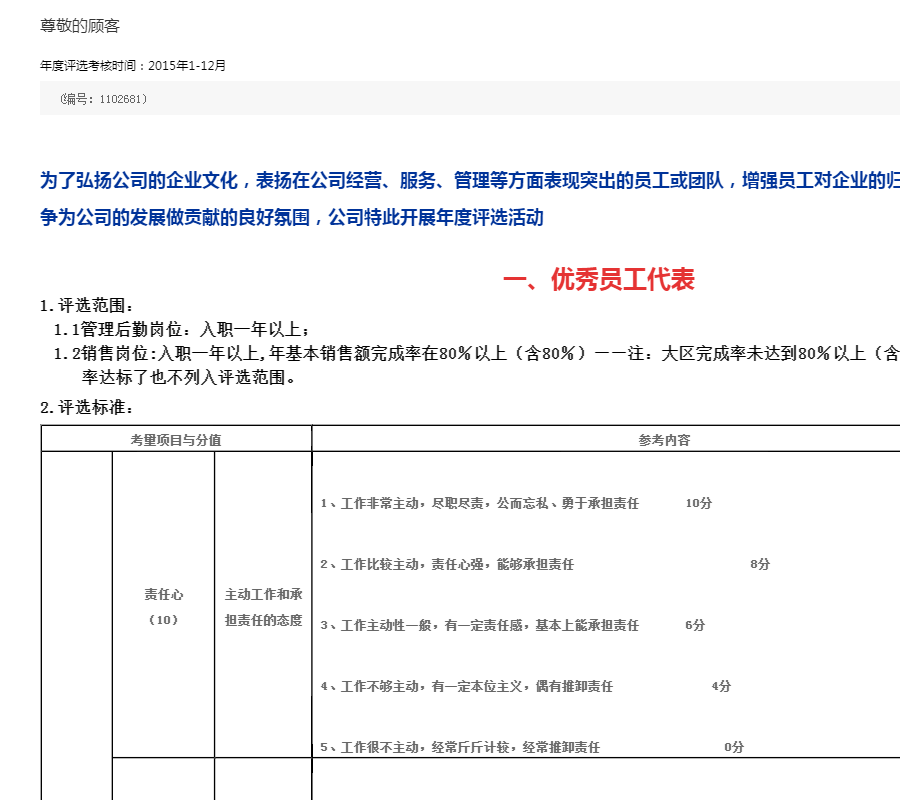The width and height of the screenshot is (900, 800).
Task: Click the "主动工作和承担责任的态度" cell
Action: [263, 606]
